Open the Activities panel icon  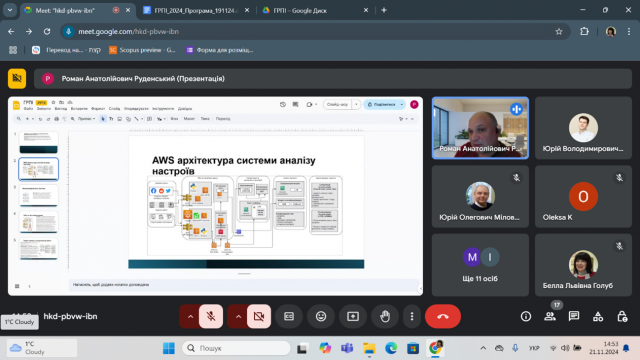coord(598,316)
